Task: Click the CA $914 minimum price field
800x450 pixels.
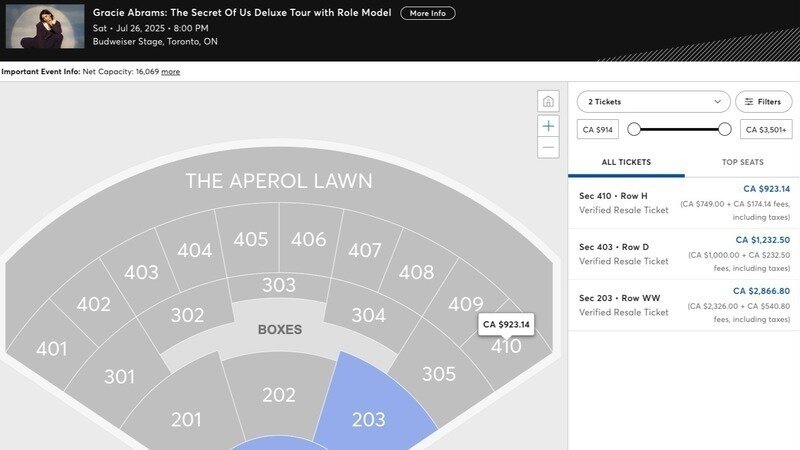Action: [598, 129]
